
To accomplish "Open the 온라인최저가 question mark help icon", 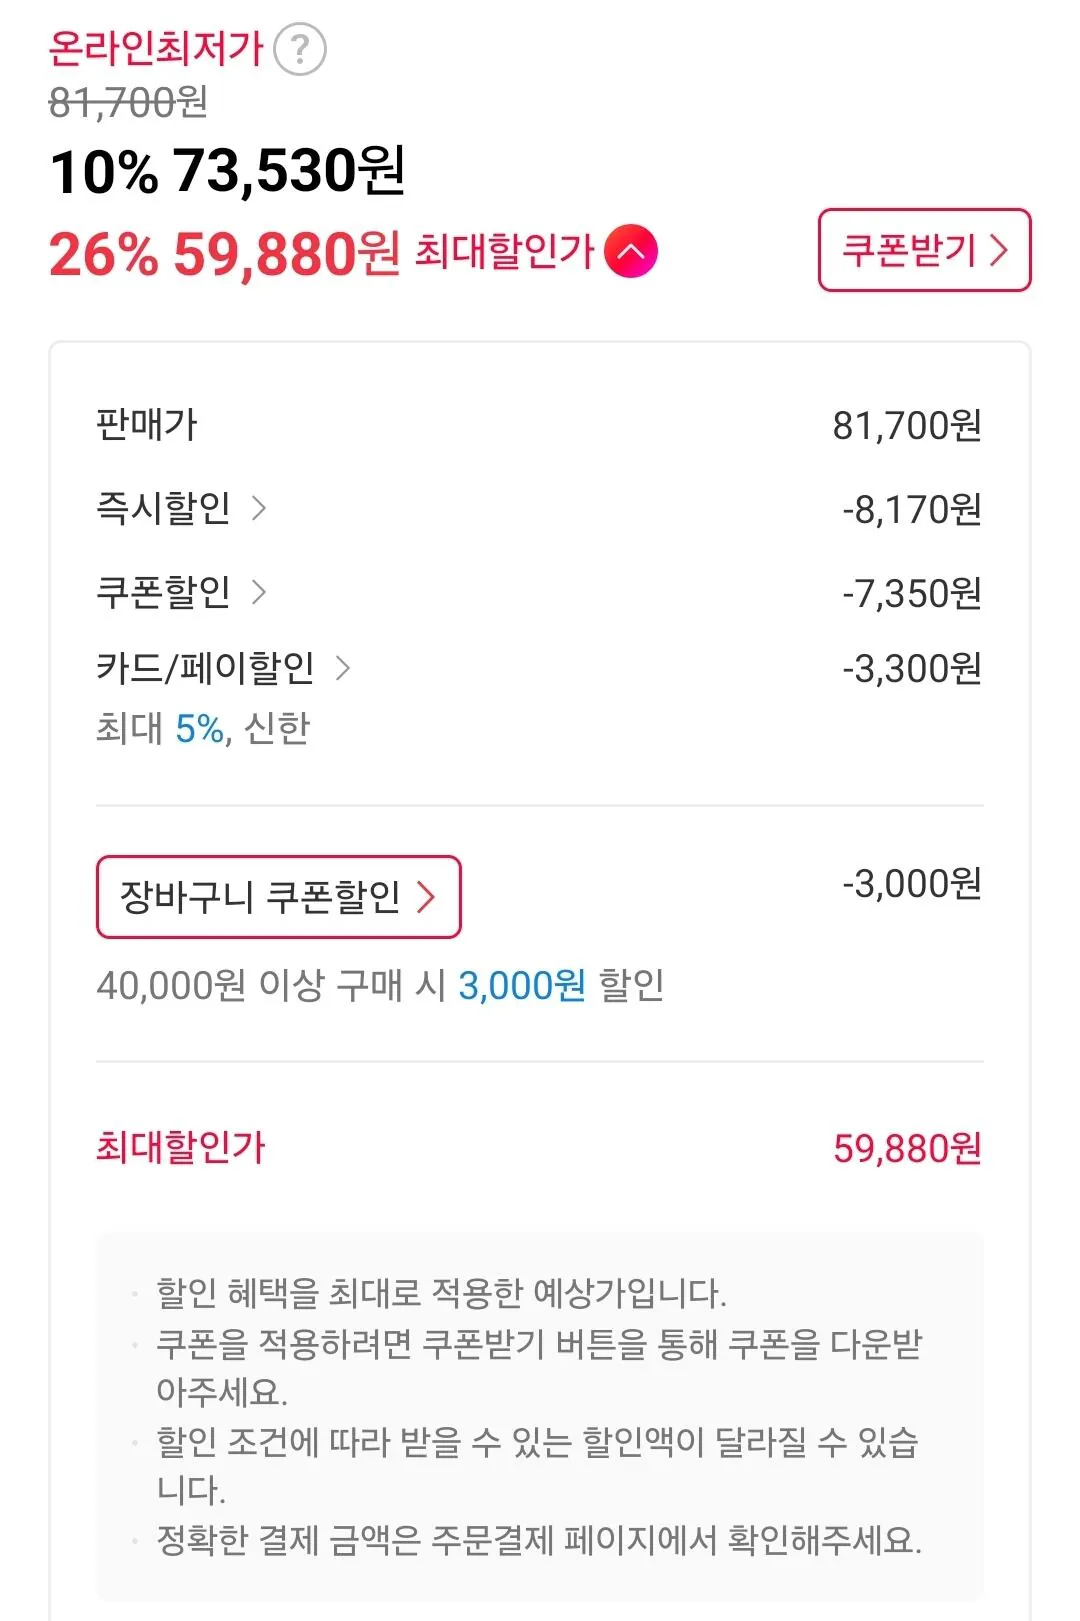I will [x=300, y=49].
